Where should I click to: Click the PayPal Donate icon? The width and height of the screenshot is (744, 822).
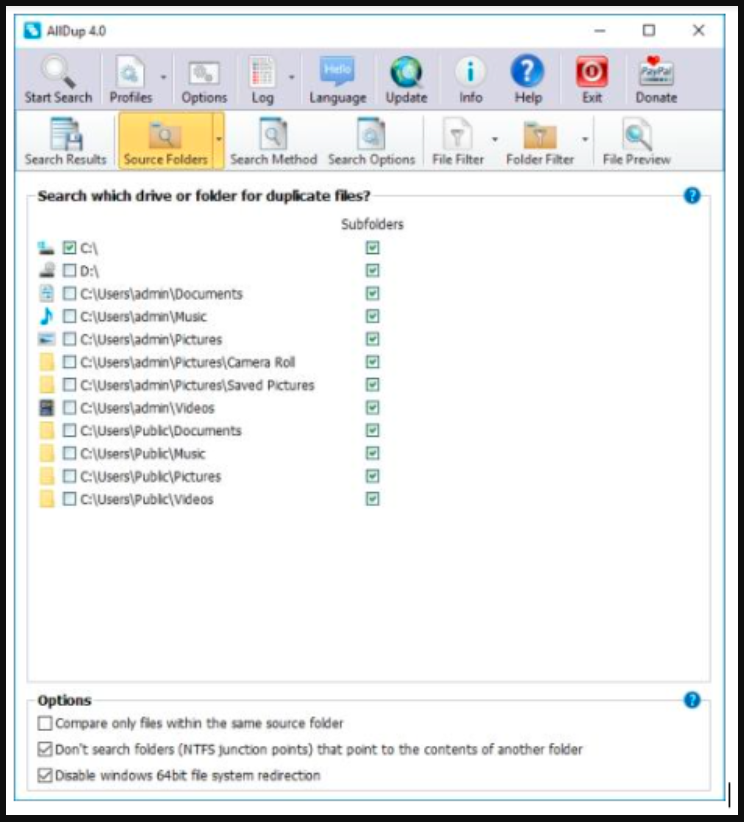[x=656, y=71]
